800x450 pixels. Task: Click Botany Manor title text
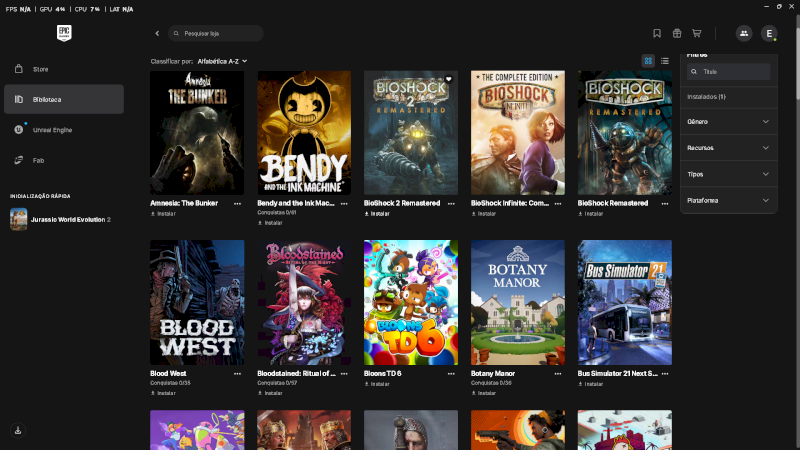(493, 373)
